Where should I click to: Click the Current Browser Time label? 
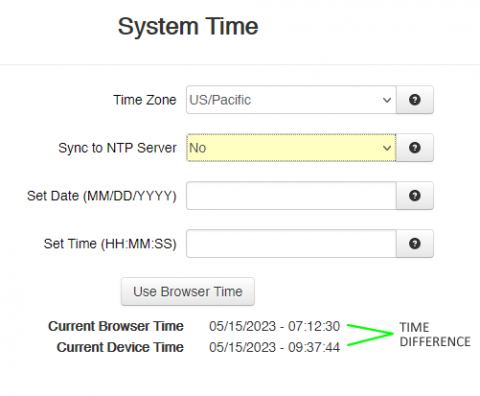116,326
